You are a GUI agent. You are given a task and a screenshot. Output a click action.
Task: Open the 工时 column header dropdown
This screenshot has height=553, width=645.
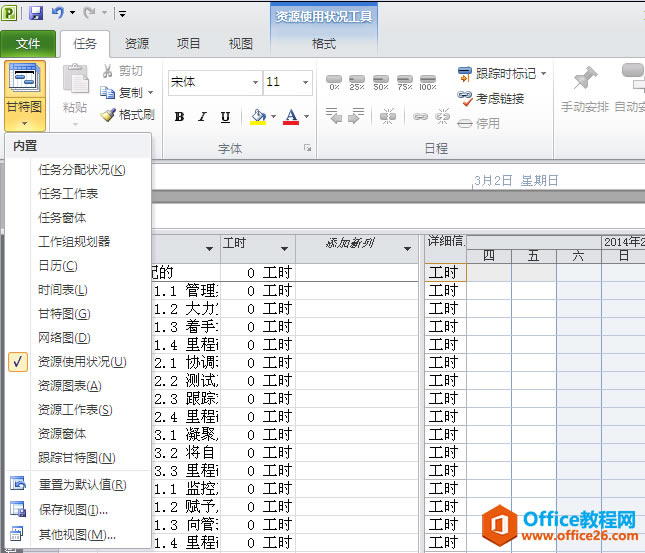coord(284,248)
